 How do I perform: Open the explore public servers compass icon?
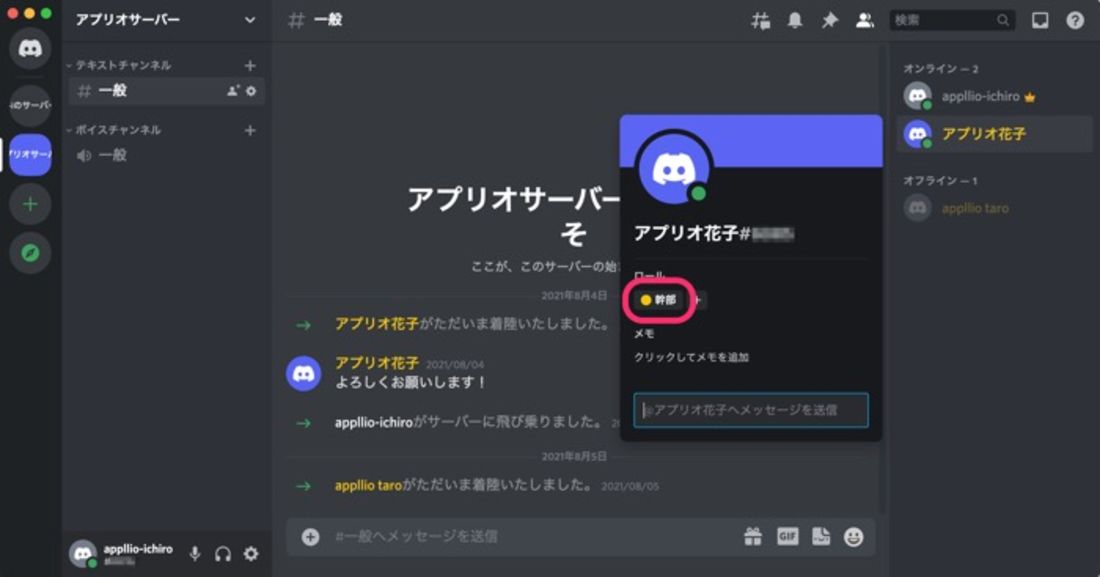30,253
